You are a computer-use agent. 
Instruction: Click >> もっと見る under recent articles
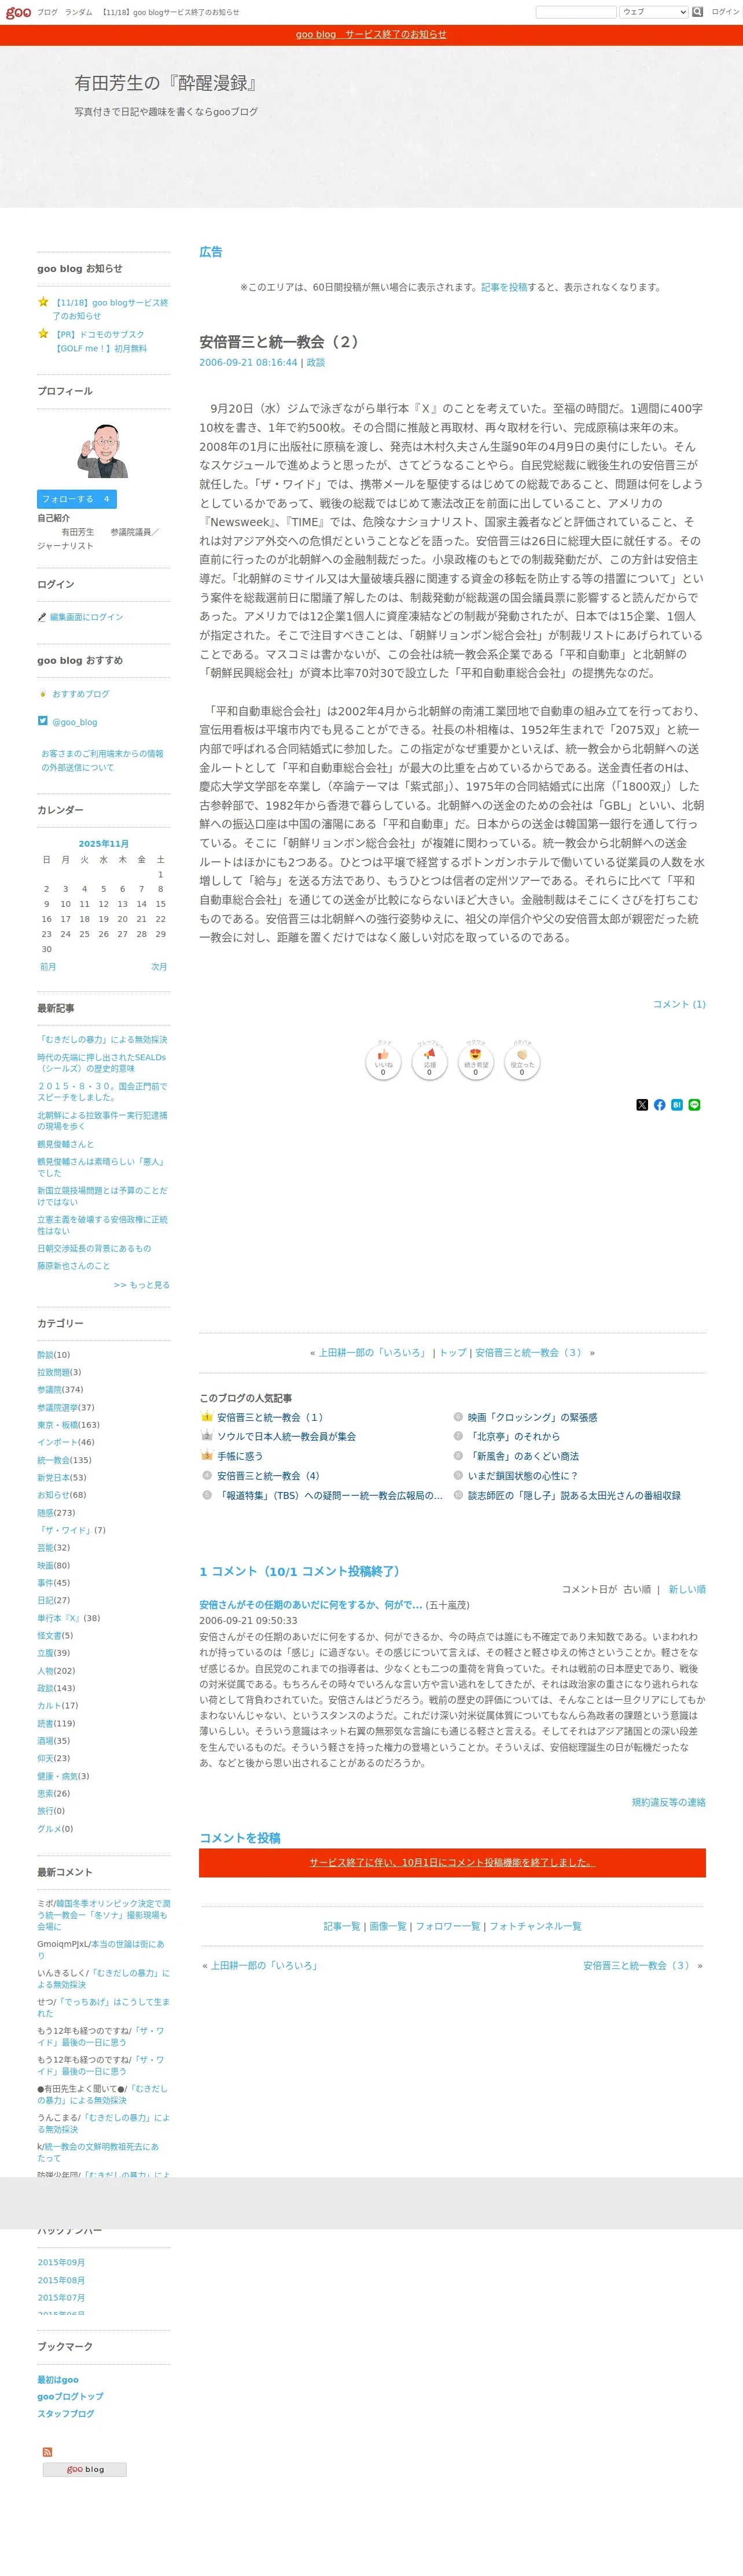tap(142, 1285)
